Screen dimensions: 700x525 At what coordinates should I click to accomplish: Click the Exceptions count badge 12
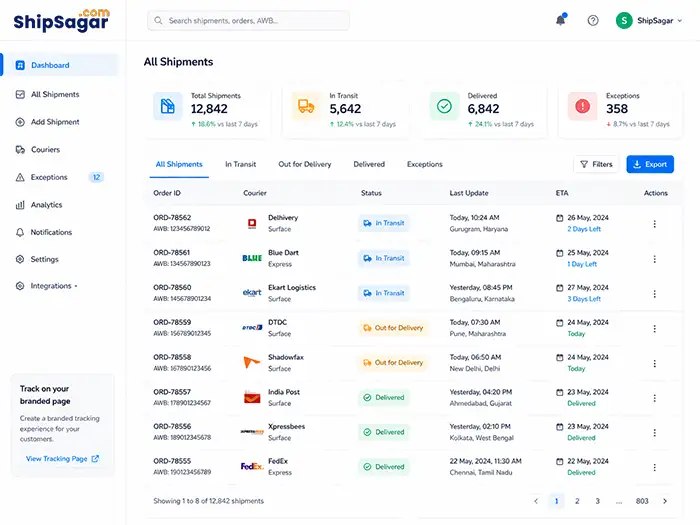(96, 177)
